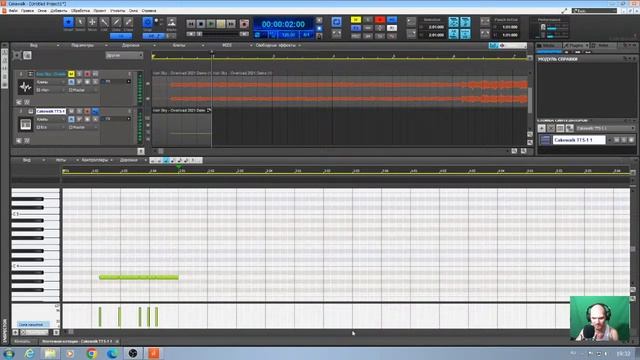Open Google Chrome from taskbar

91,353
